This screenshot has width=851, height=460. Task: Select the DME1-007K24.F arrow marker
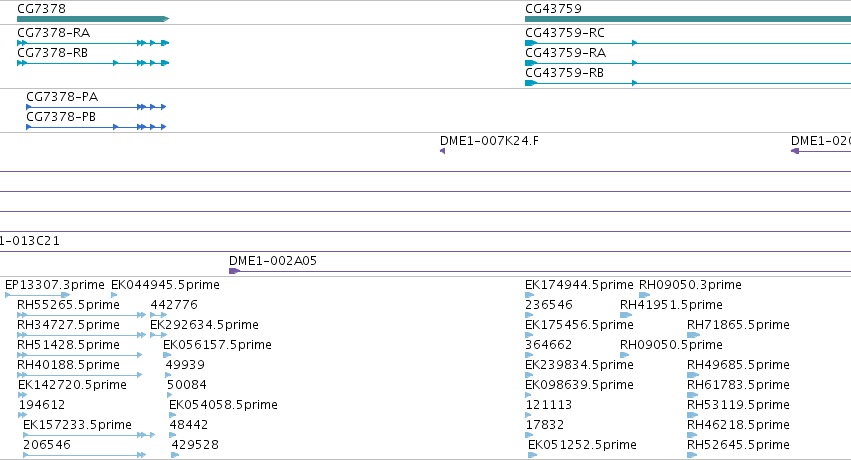tap(442, 151)
